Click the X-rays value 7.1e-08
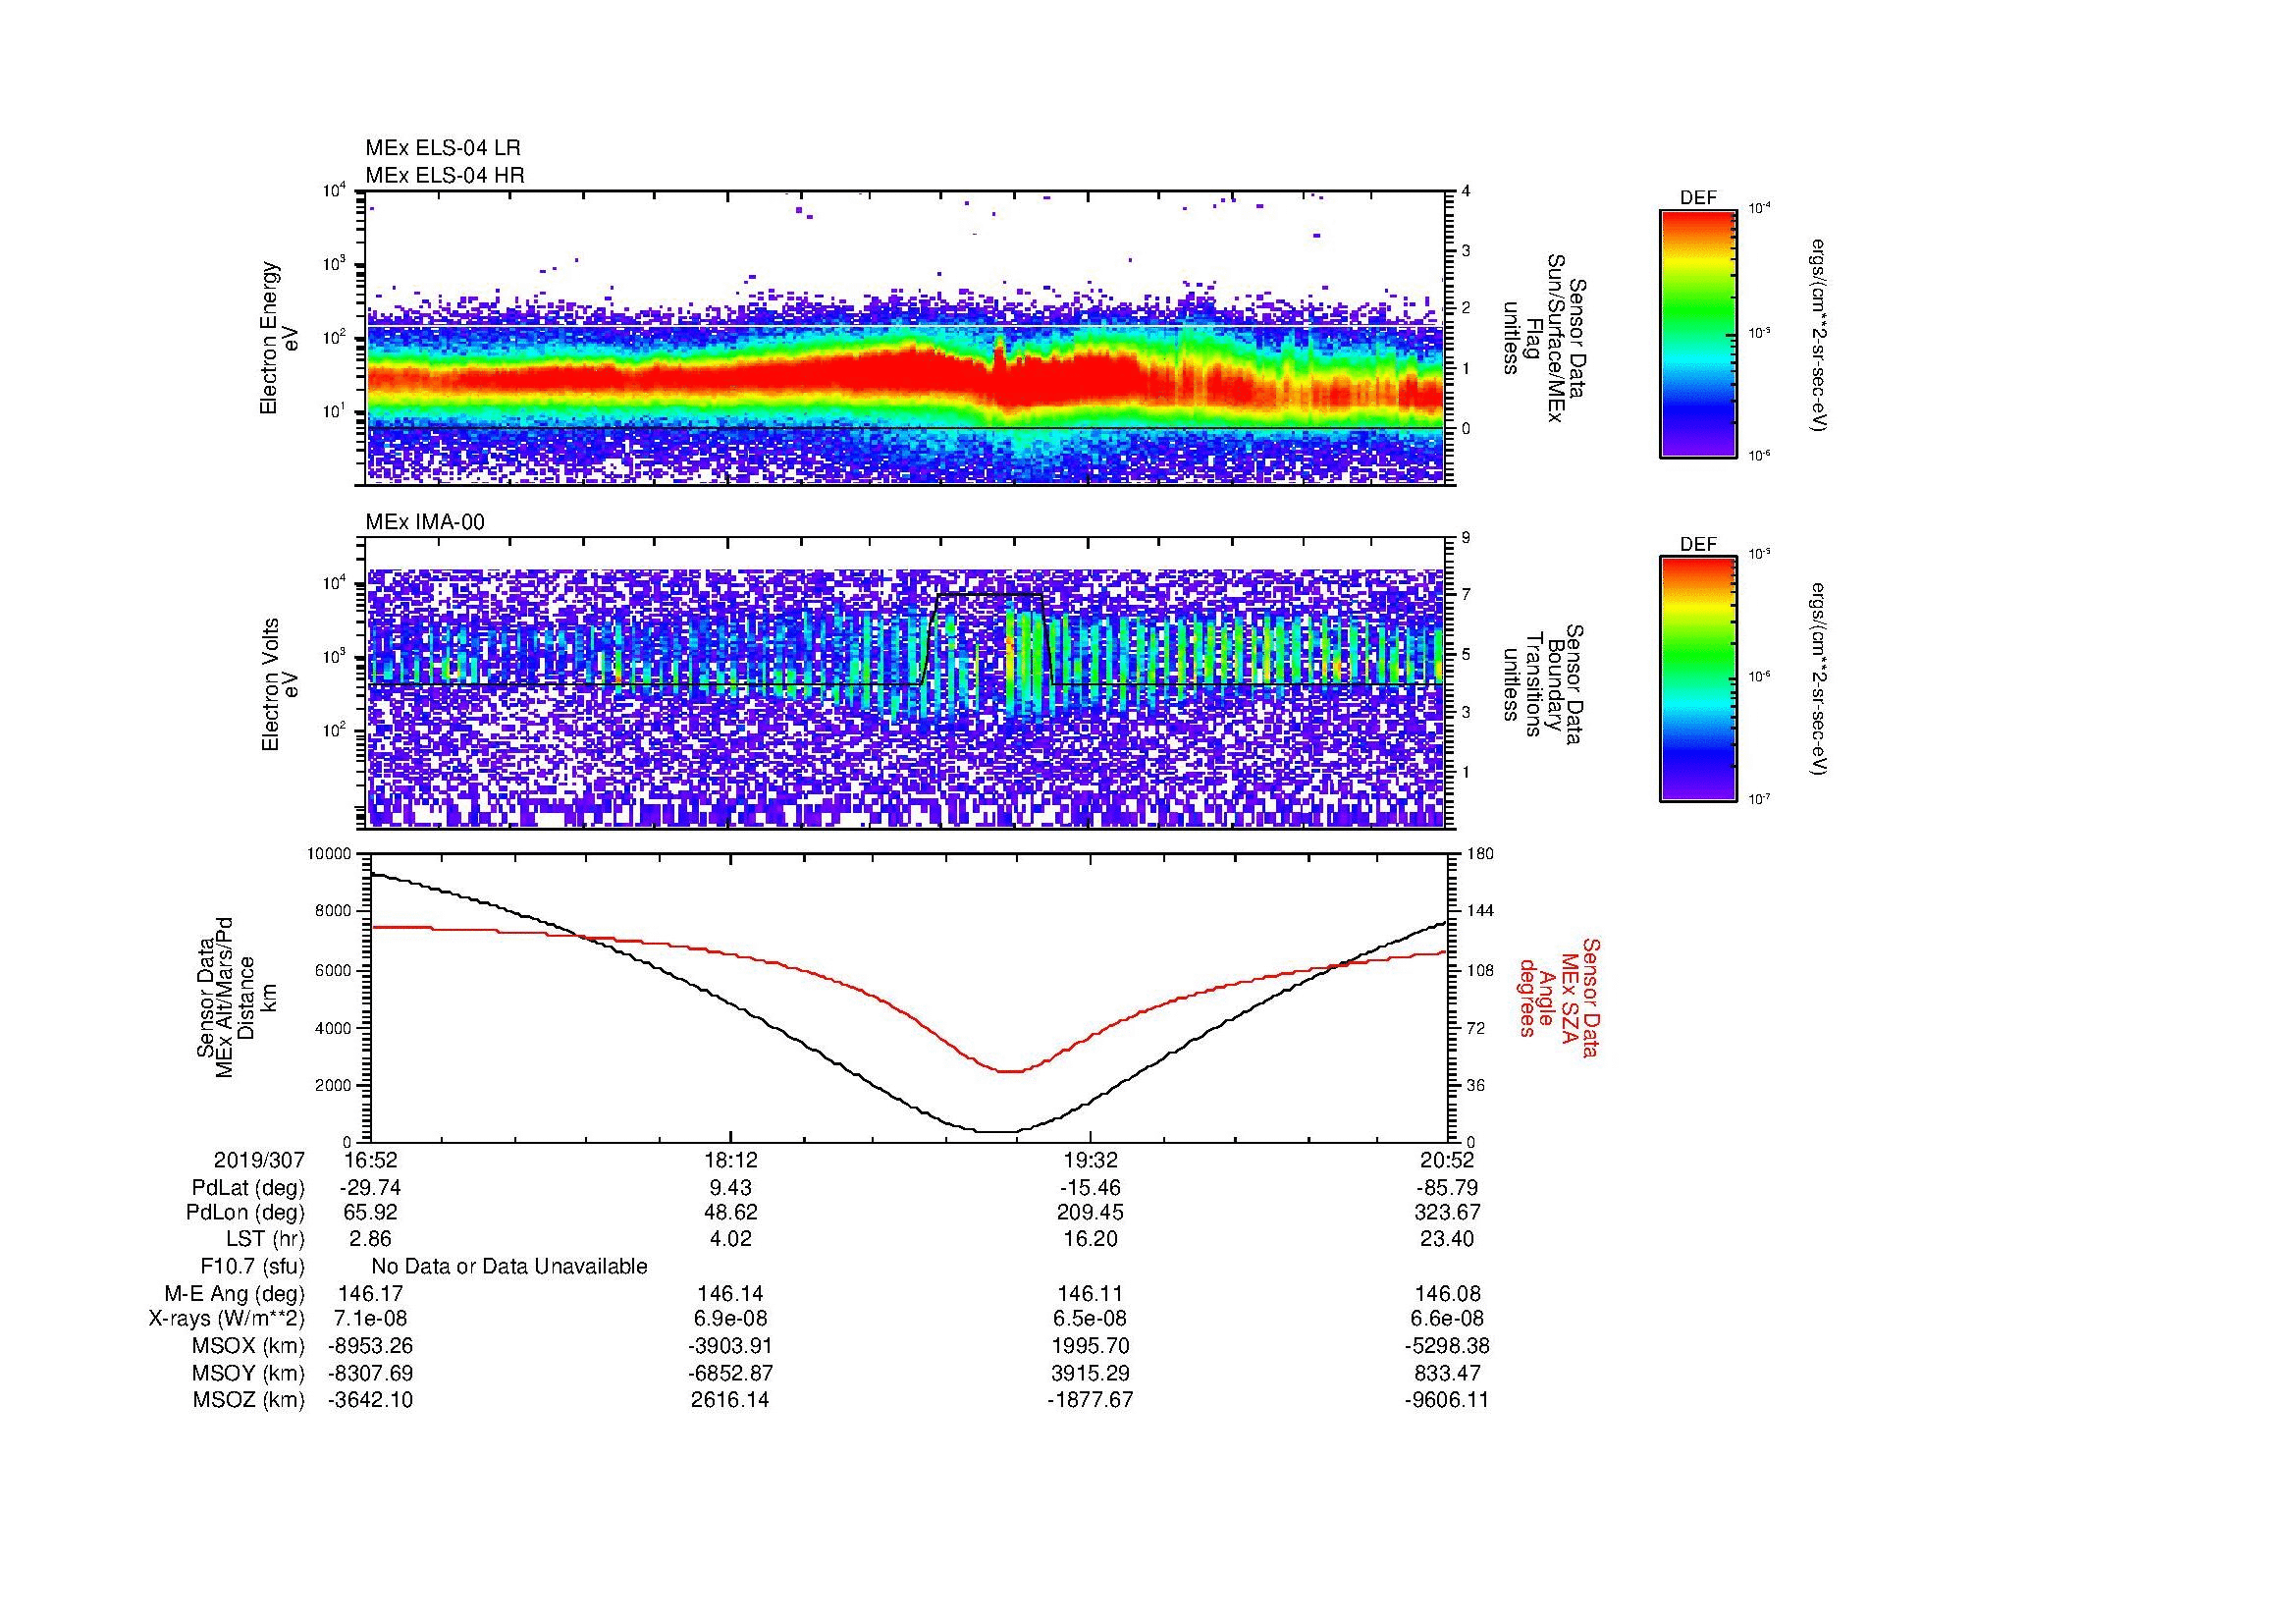Viewport: 2296px width, 1623px height. (370, 1319)
